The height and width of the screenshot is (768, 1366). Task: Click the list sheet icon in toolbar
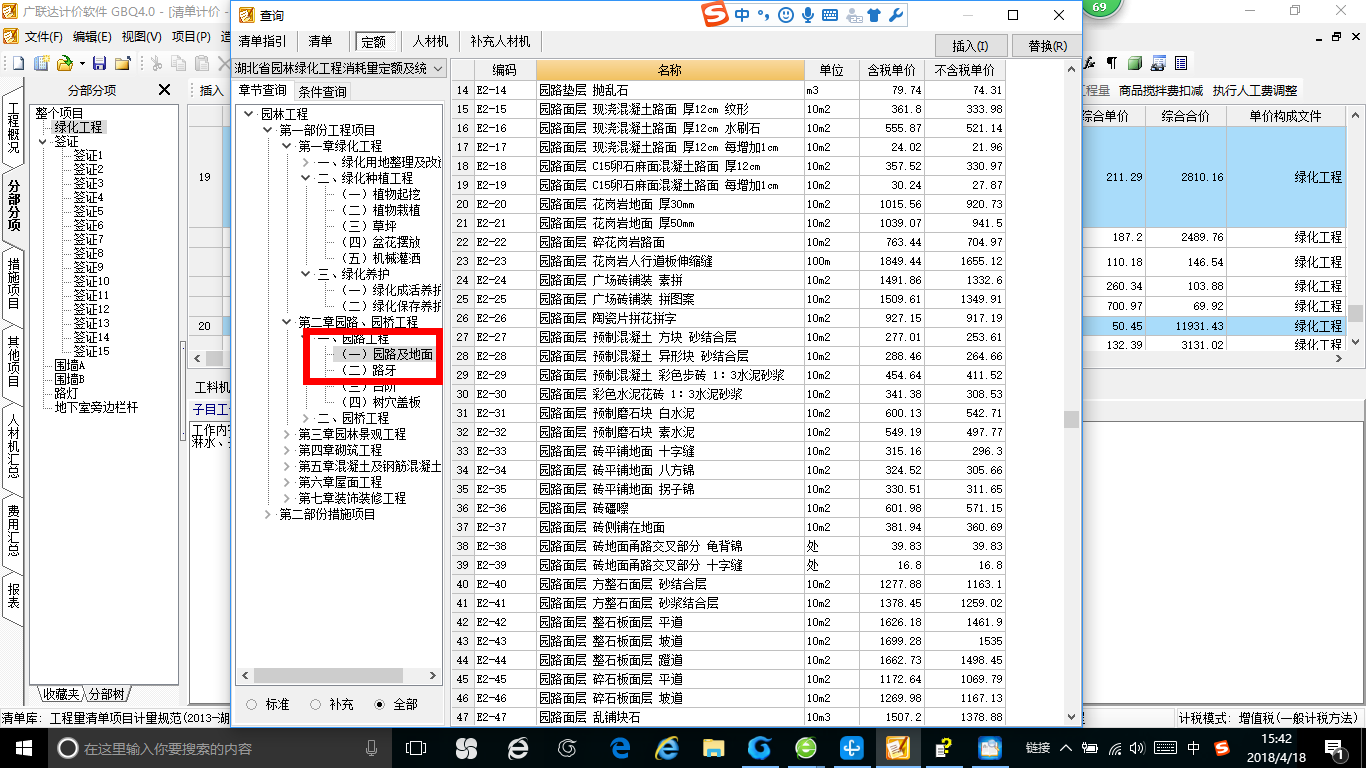(x=1181, y=63)
